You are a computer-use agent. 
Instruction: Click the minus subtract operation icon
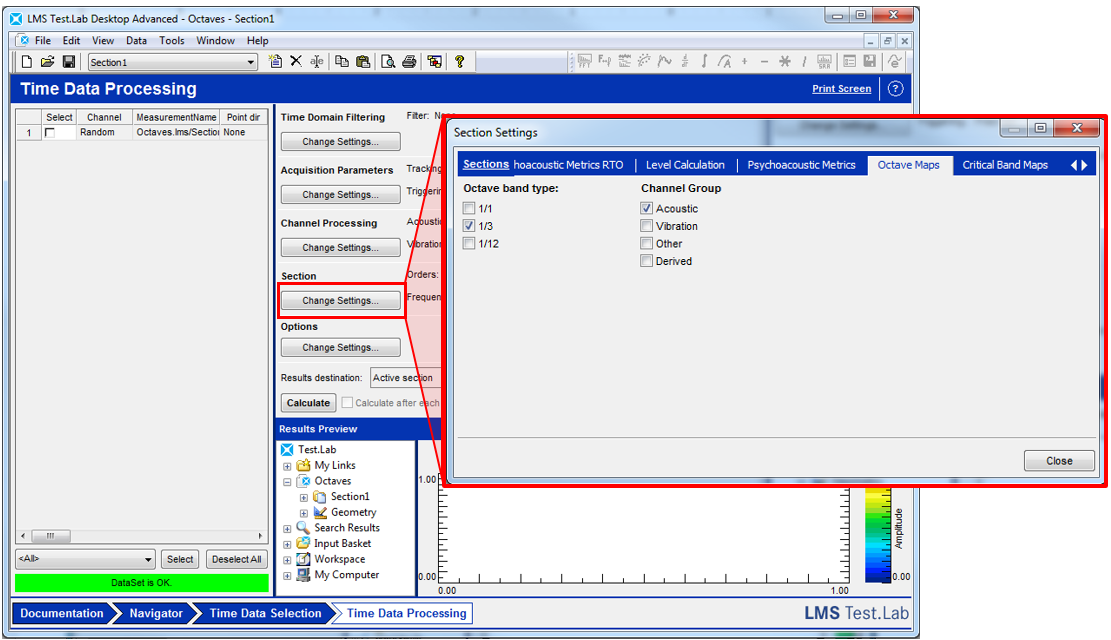click(x=764, y=62)
